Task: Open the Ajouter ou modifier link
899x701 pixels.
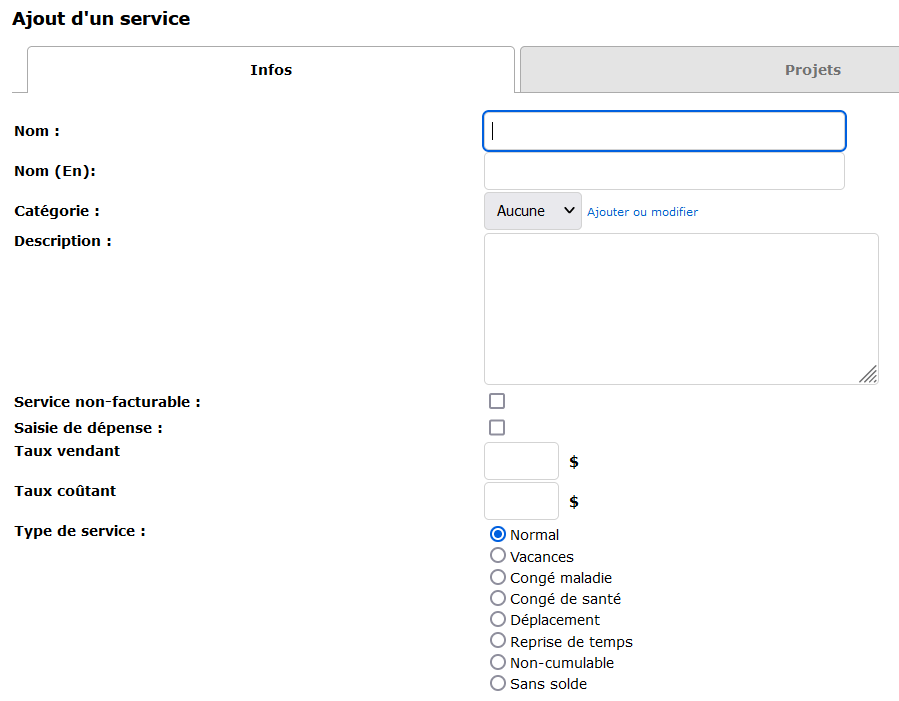Action: point(642,212)
